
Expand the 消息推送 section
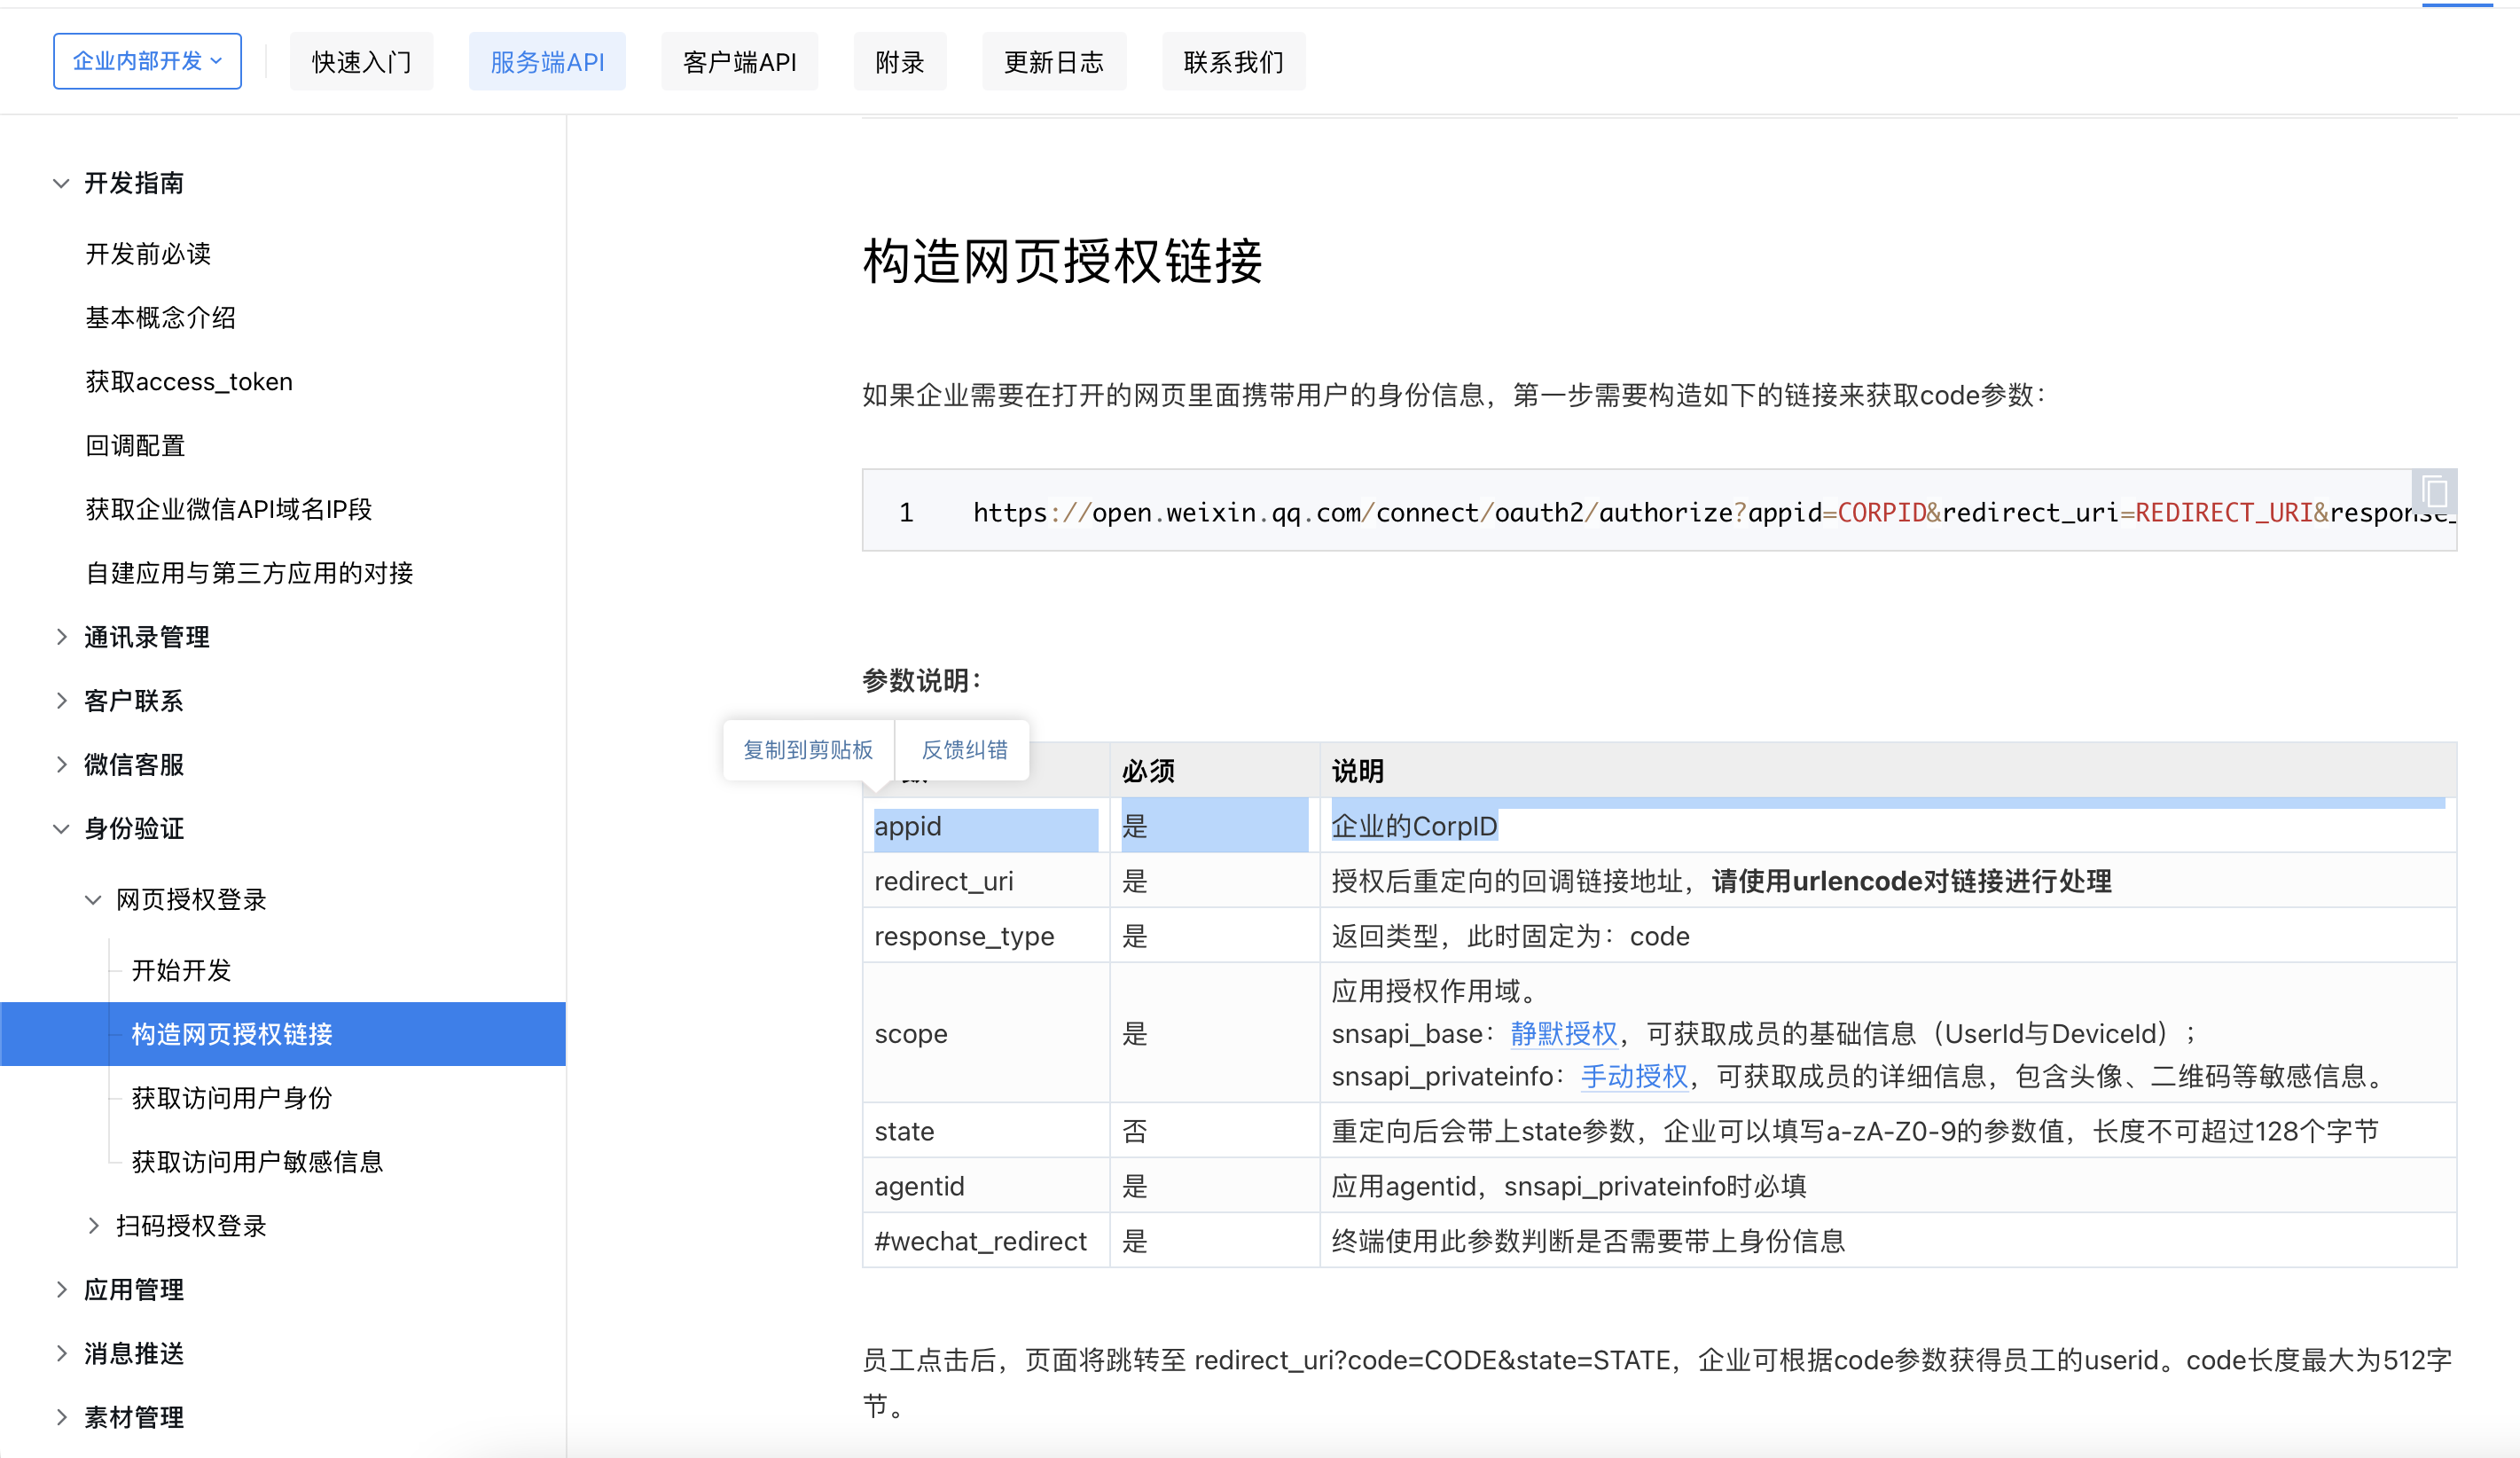(61, 1354)
